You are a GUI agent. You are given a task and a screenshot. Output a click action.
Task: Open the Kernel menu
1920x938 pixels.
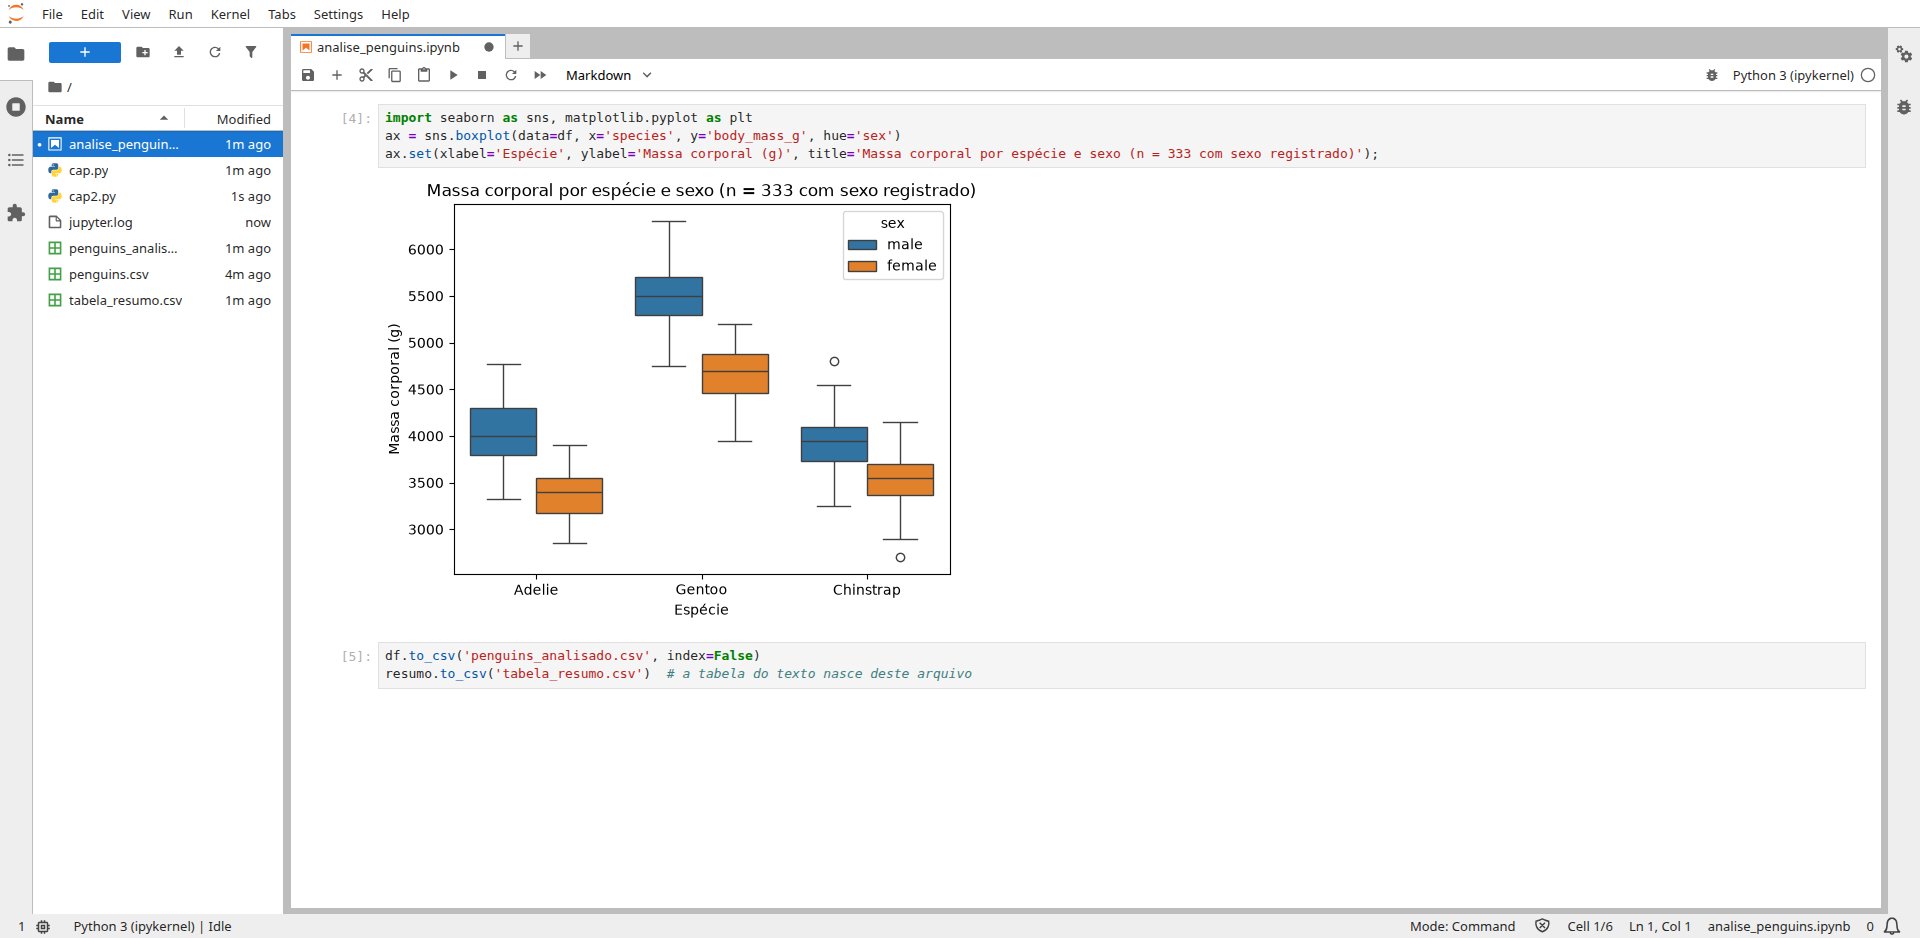click(x=230, y=14)
